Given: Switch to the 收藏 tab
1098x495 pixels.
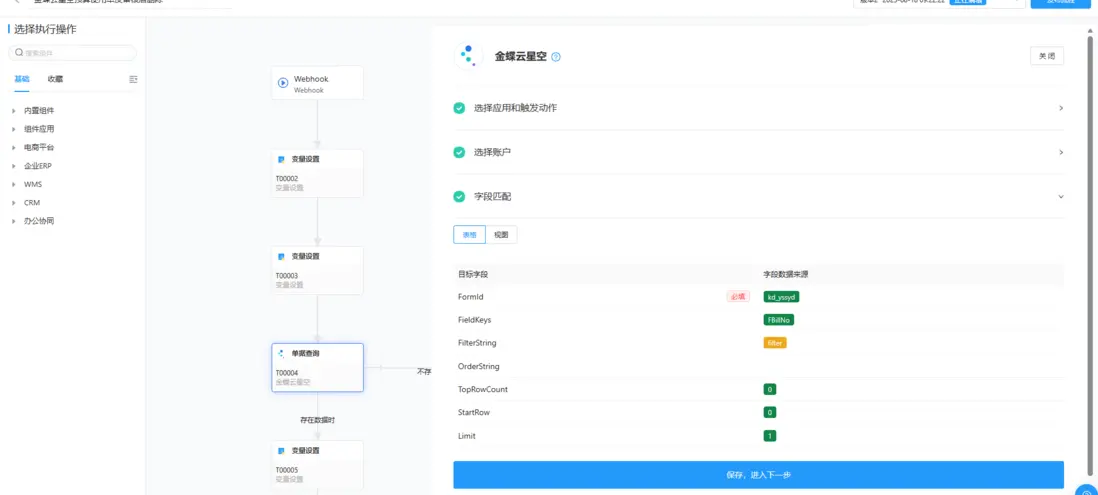Looking at the screenshot, I should (55, 79).
